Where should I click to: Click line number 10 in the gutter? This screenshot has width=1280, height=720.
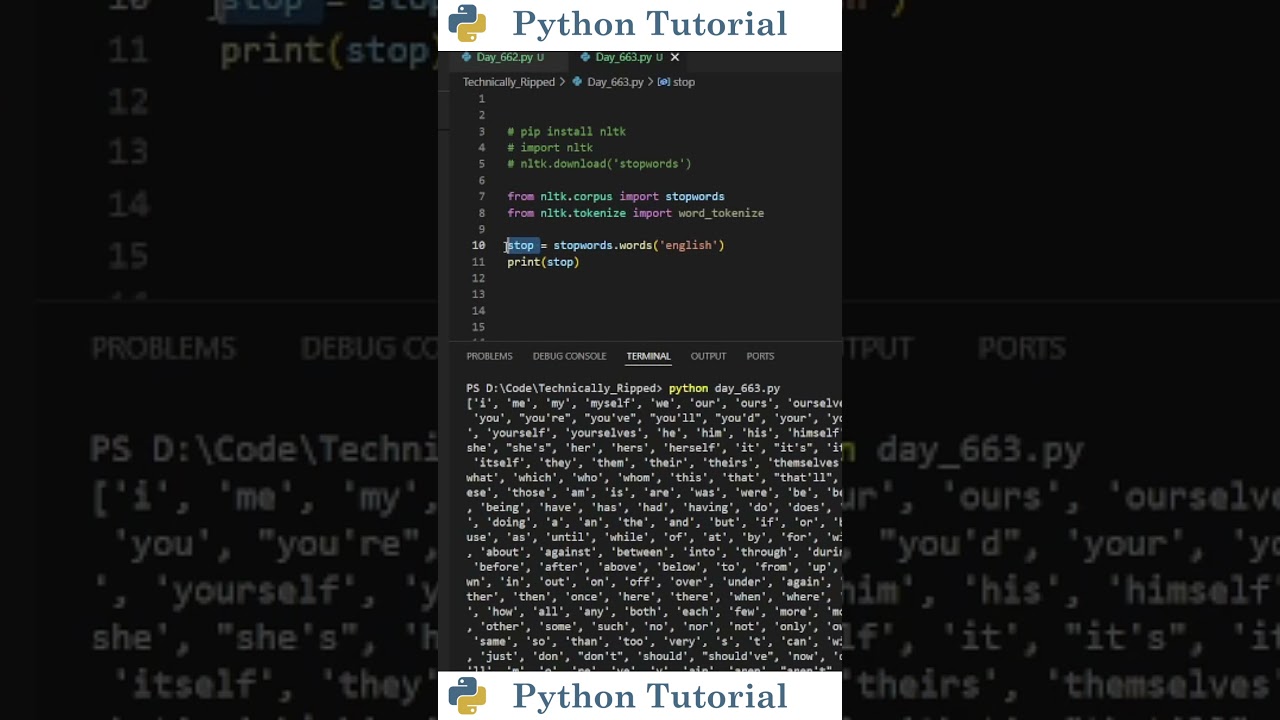tap(479, 246)
